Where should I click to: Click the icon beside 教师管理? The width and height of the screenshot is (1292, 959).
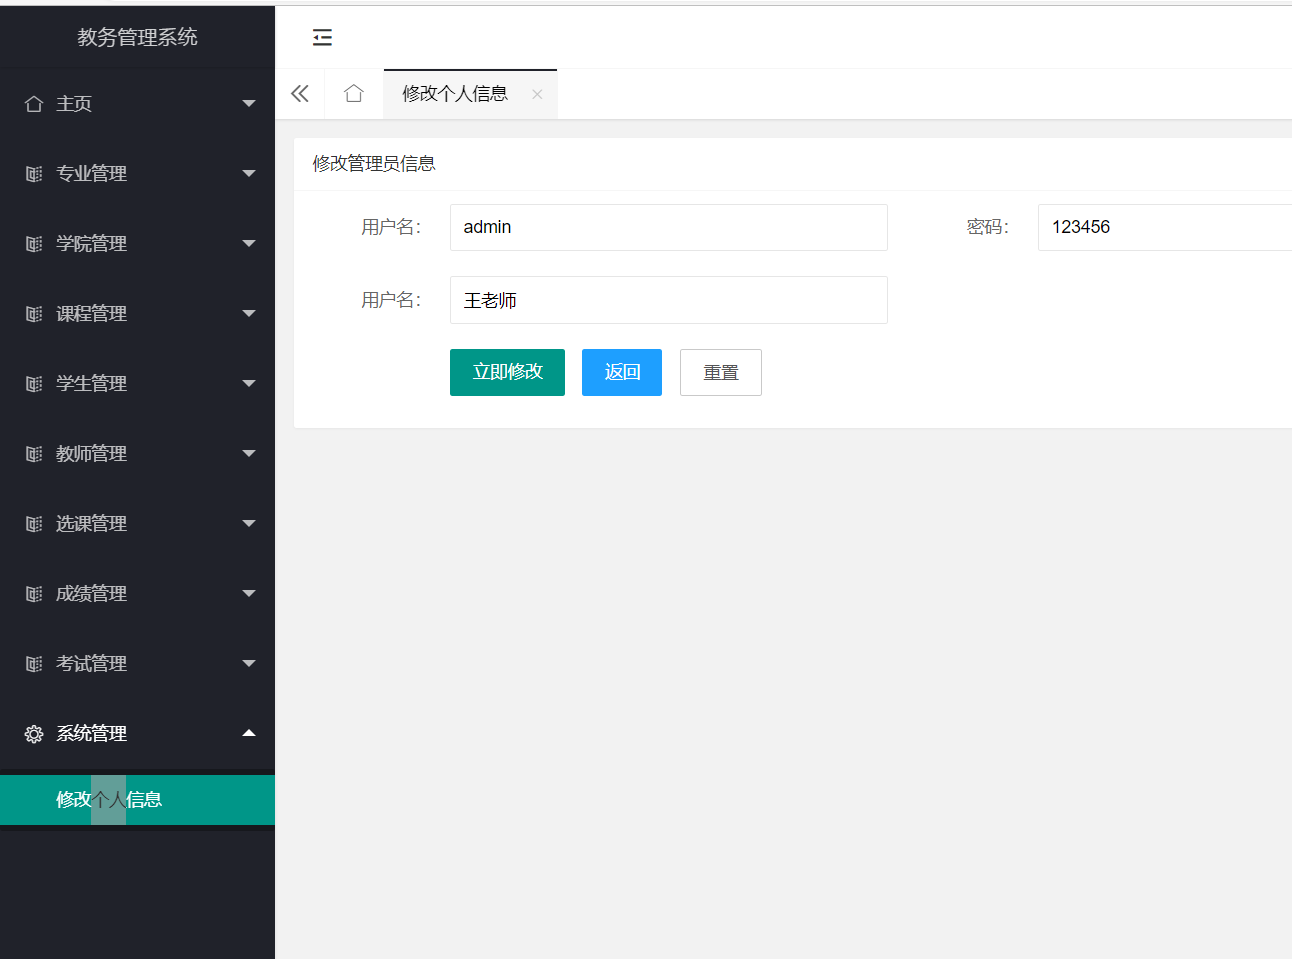tap(34, 454)
